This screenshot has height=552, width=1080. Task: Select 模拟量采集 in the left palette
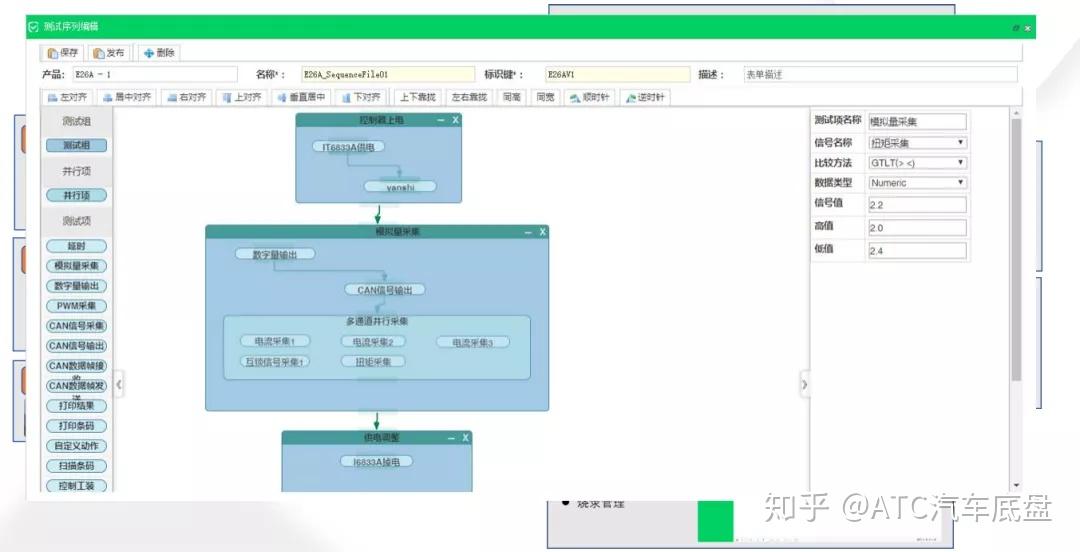(76, 266)
